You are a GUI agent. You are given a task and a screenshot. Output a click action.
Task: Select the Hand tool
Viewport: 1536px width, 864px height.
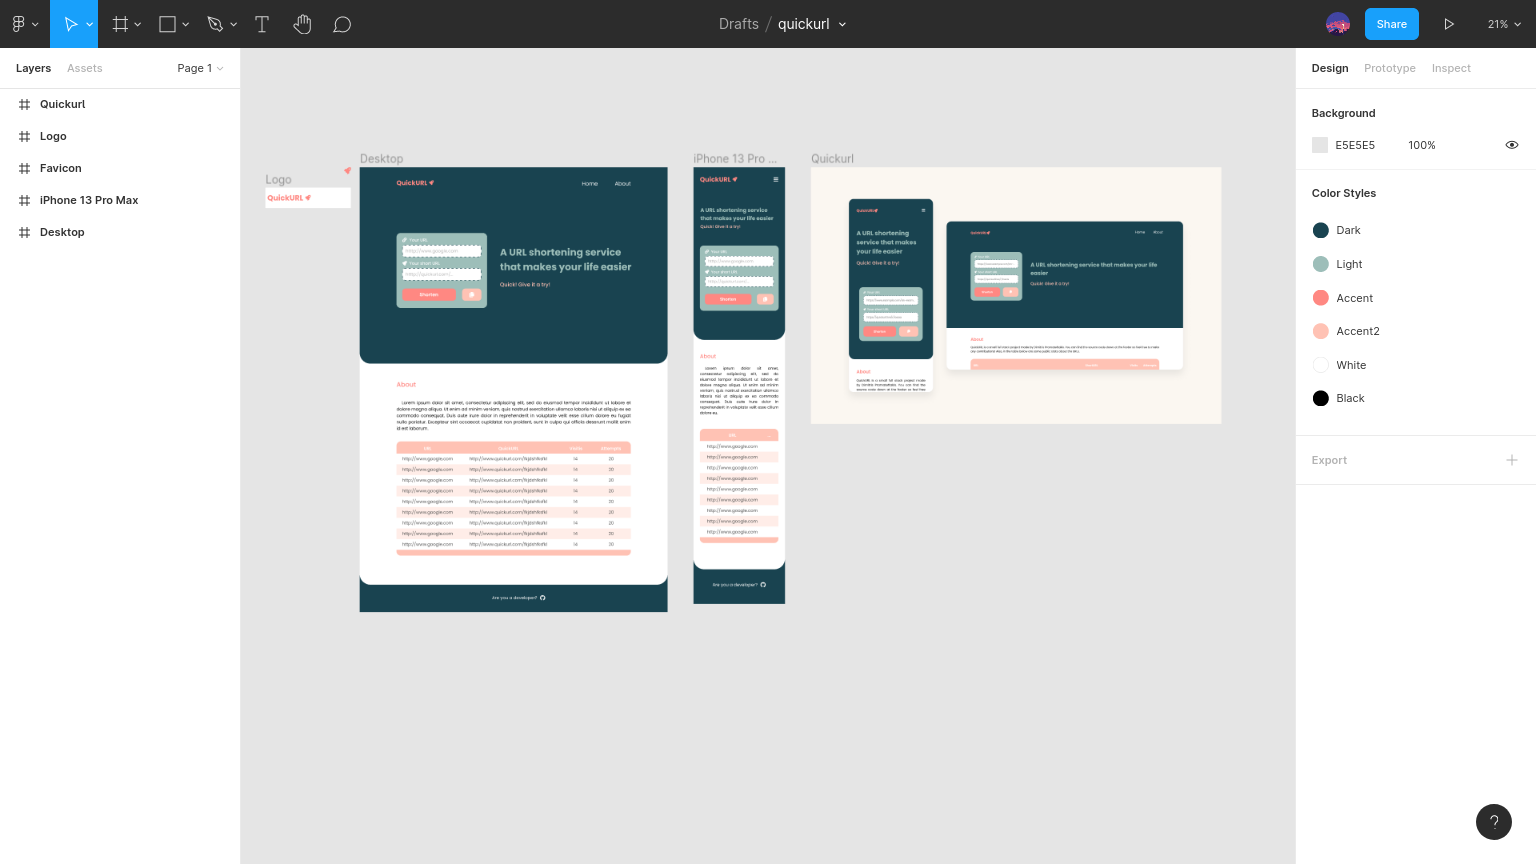(302, 24)
